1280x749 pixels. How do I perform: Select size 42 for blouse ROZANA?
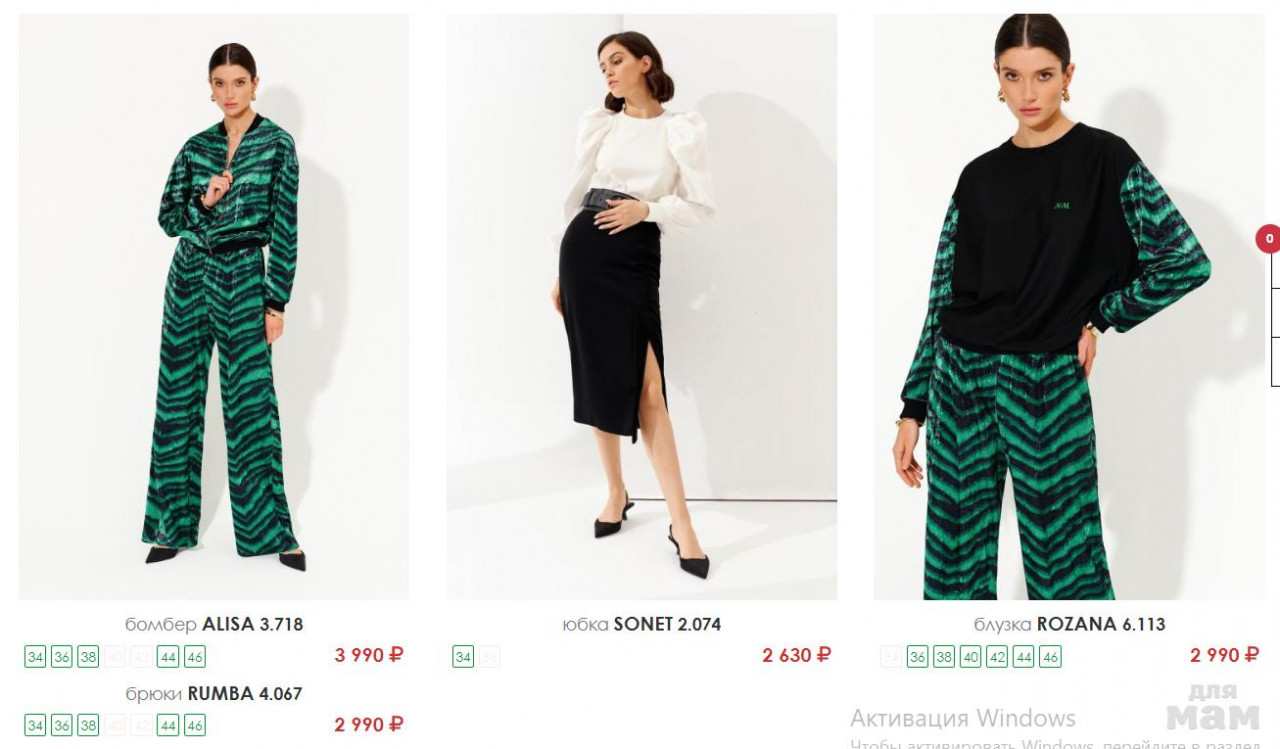coord(997,657)
